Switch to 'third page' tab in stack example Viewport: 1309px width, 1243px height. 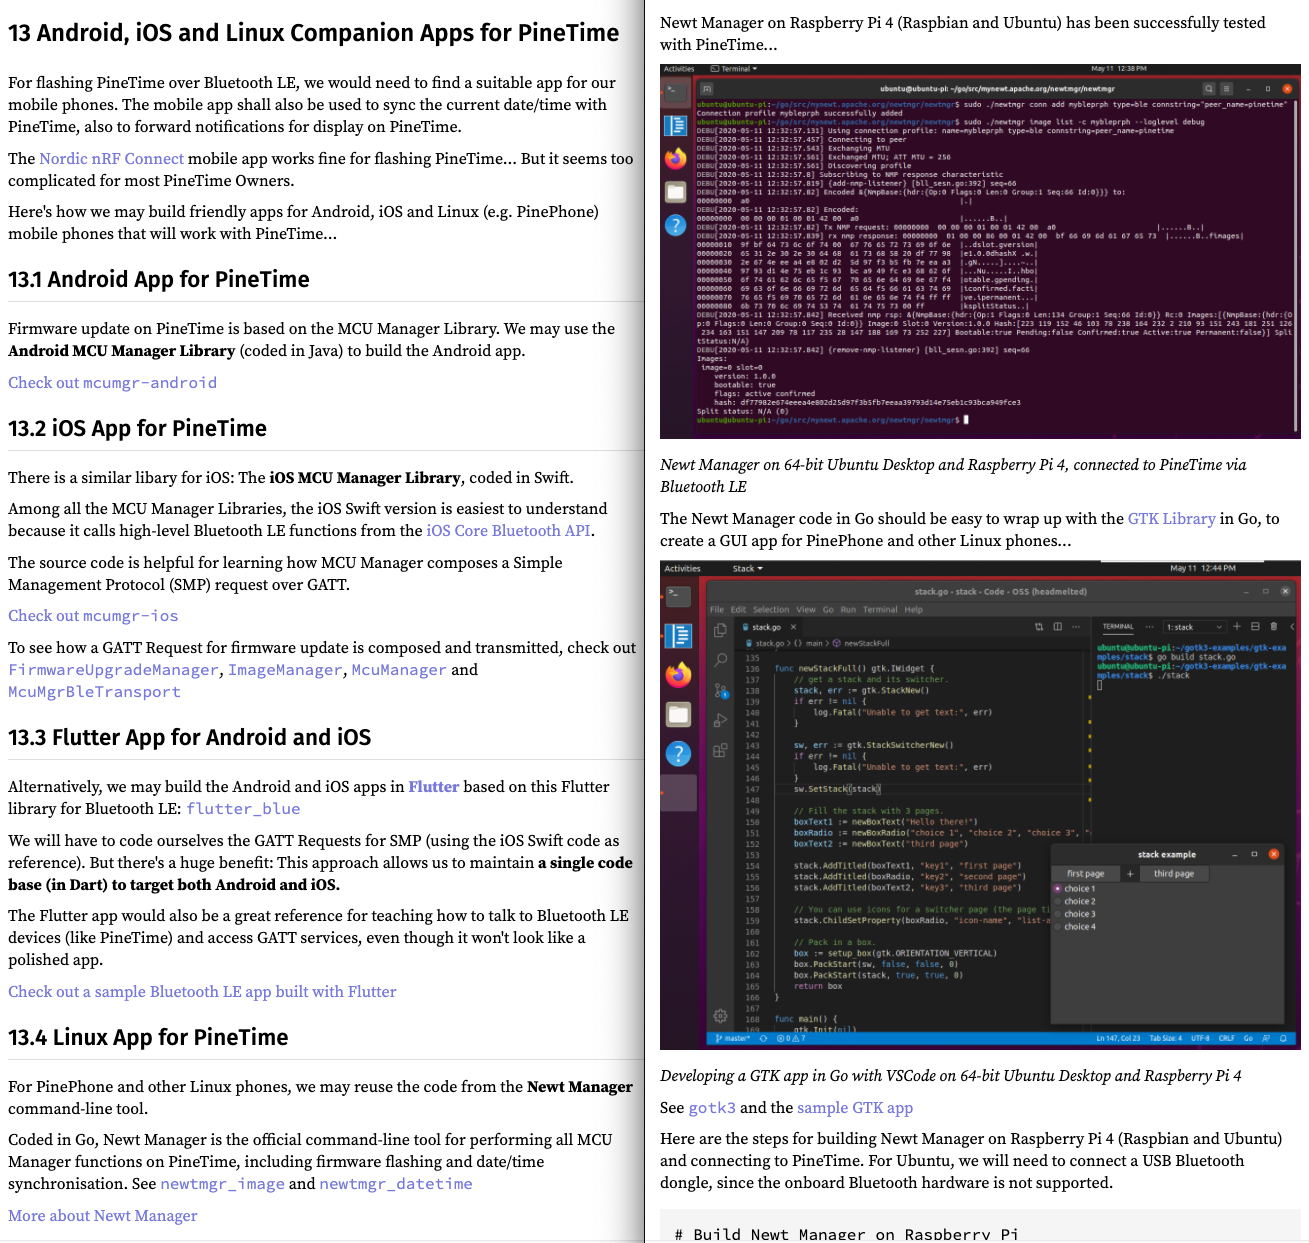1173,874
